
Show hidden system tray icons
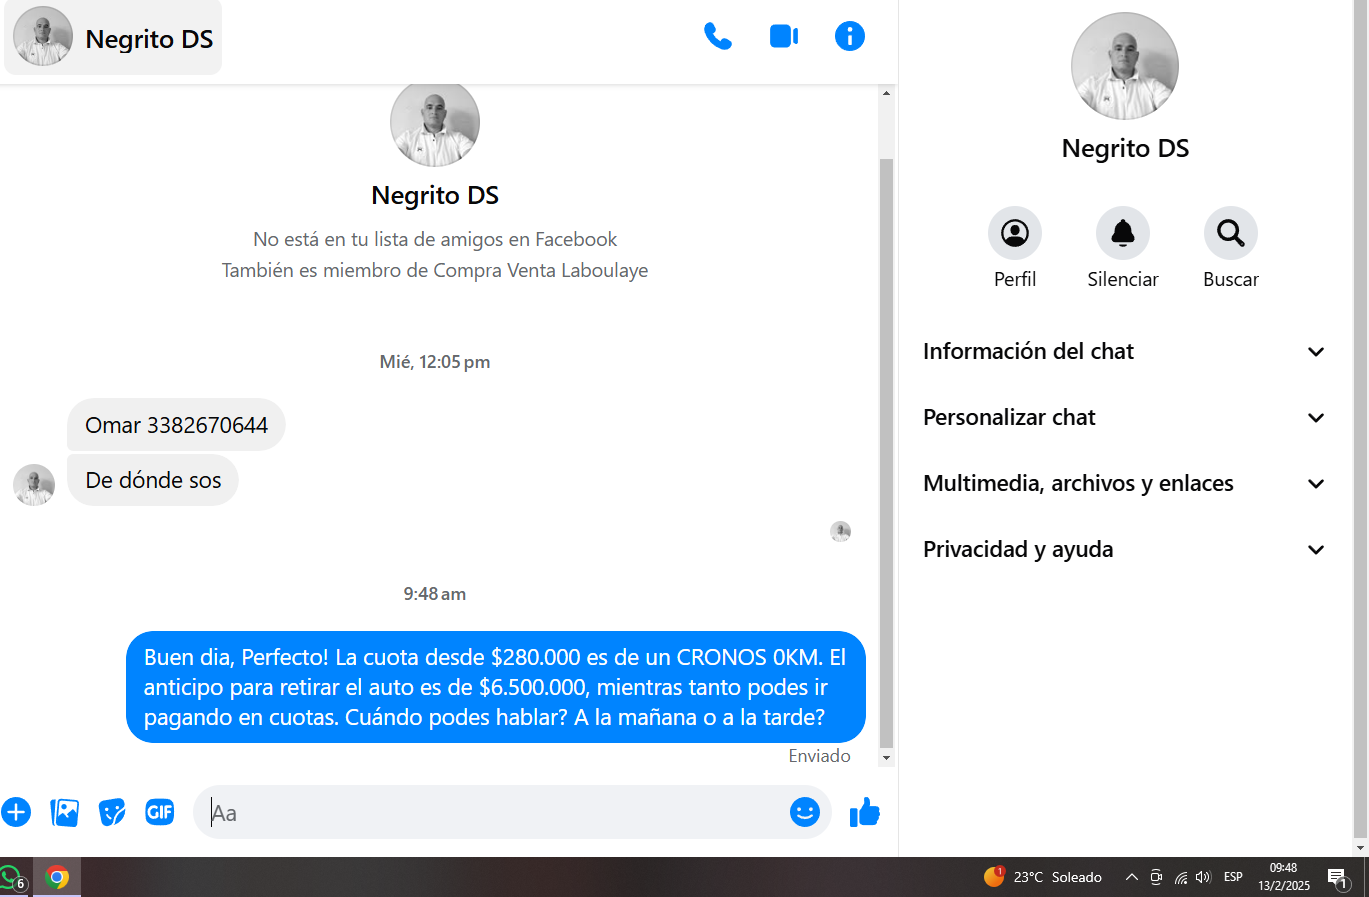click(1132, 877)
